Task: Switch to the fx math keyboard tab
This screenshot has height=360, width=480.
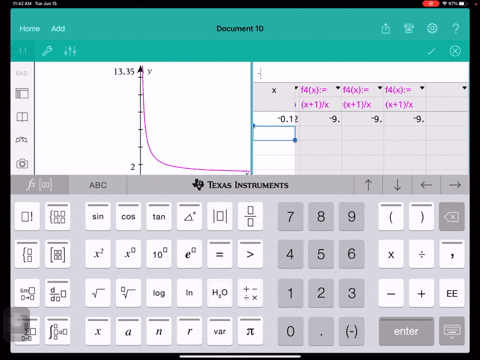Action: (40, 185)
